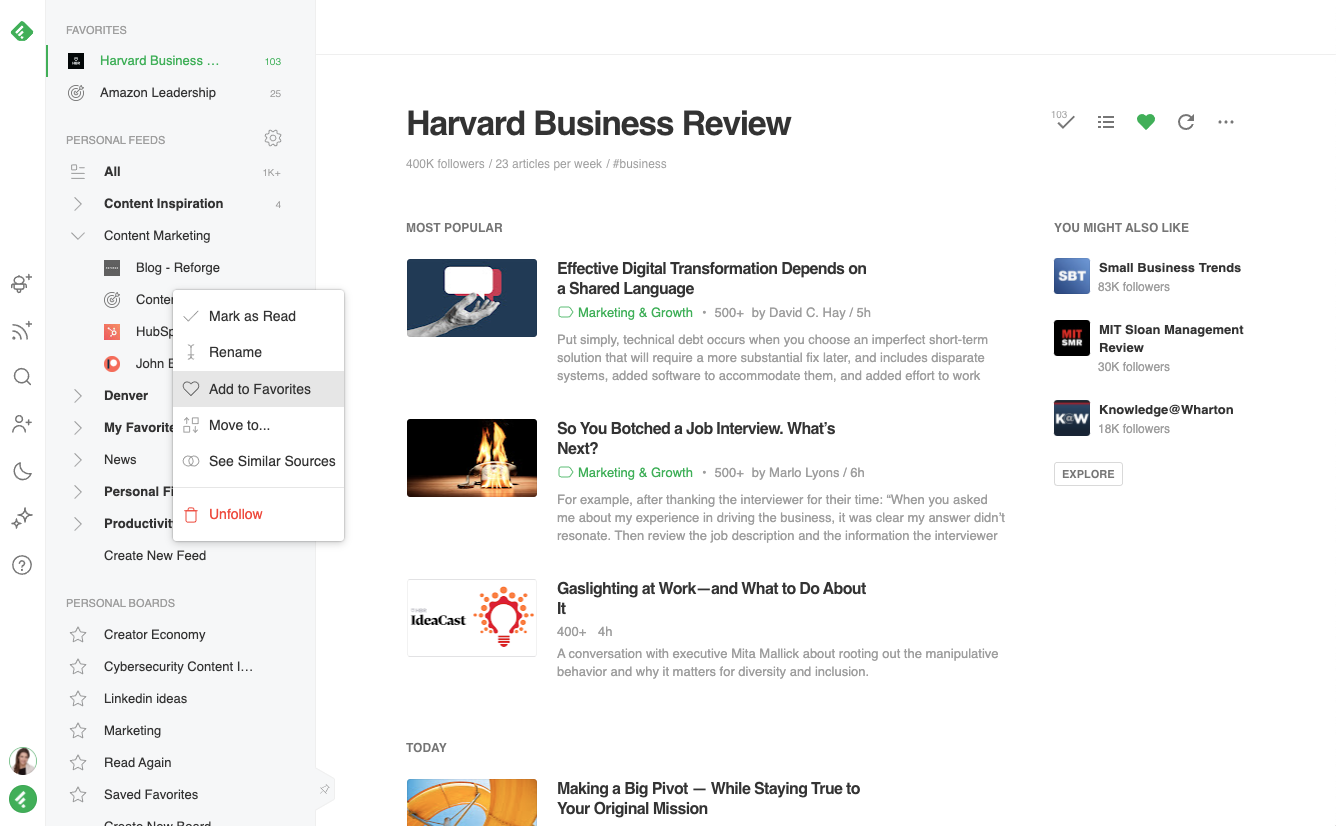Select See Similar Sources menu item

pos(258,461)
